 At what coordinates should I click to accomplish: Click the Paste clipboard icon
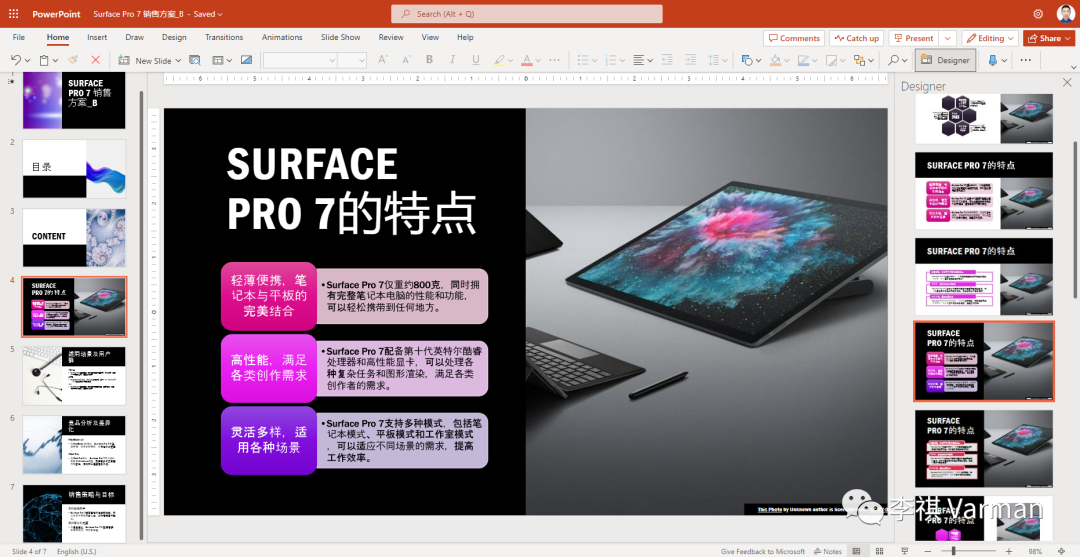point(44,61)
